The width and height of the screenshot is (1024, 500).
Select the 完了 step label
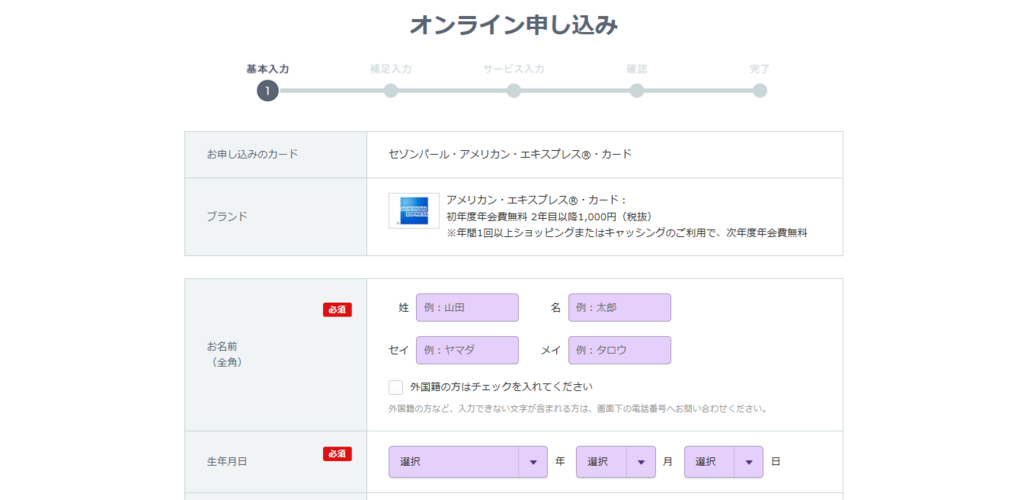pos(760,69)
